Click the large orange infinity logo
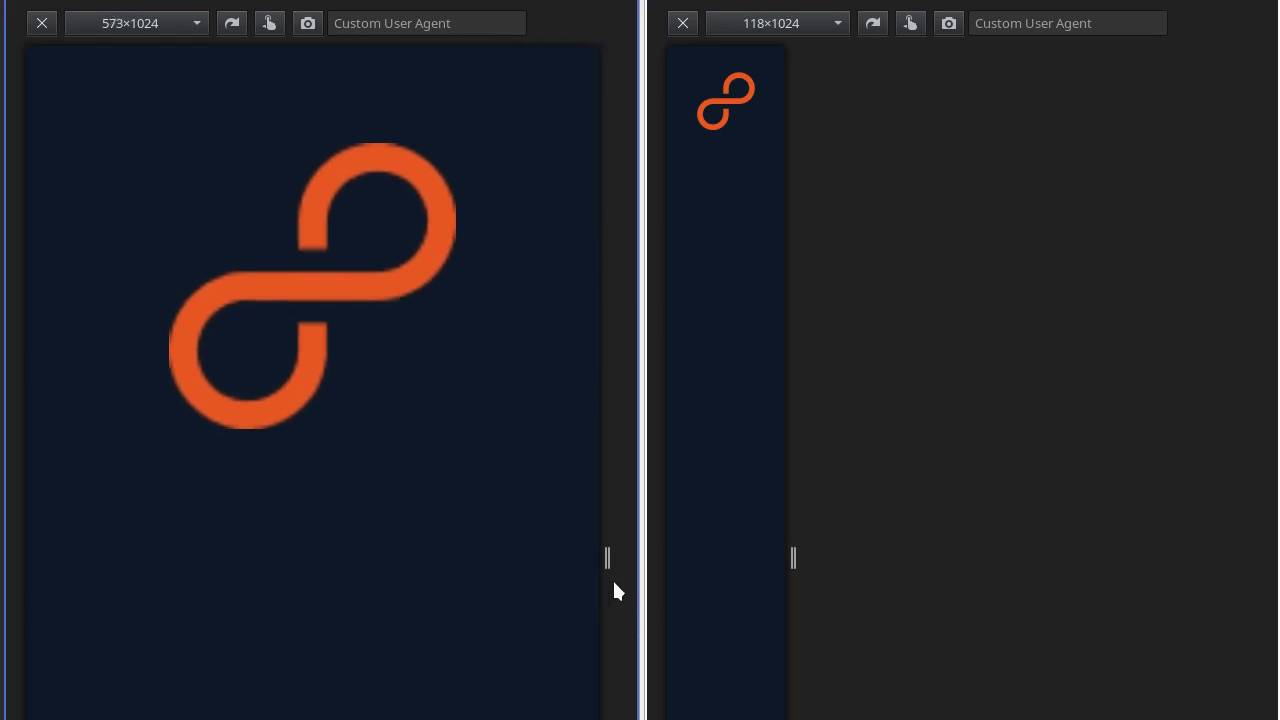 click(x=313, y=286)
